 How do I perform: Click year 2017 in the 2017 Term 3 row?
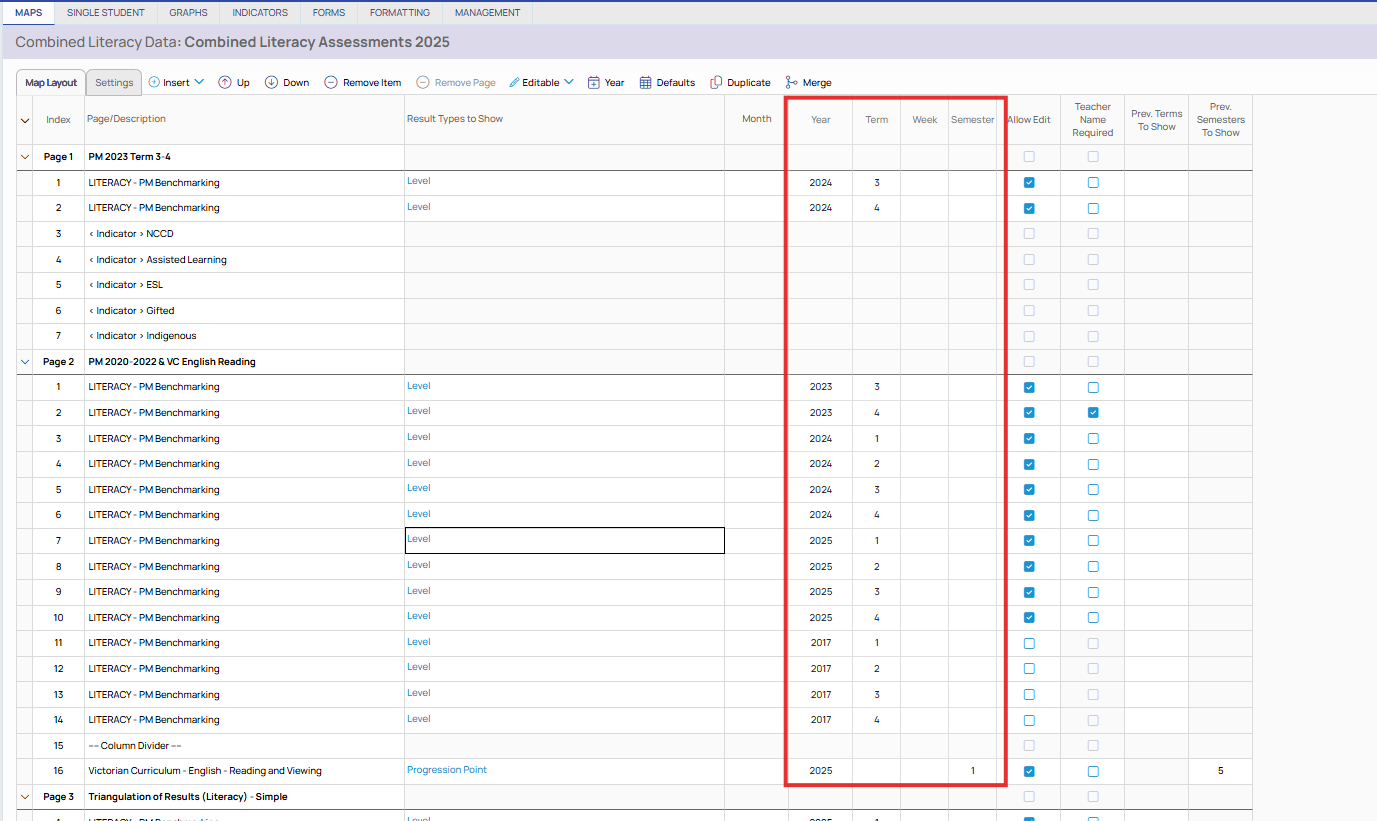point(821,695)
